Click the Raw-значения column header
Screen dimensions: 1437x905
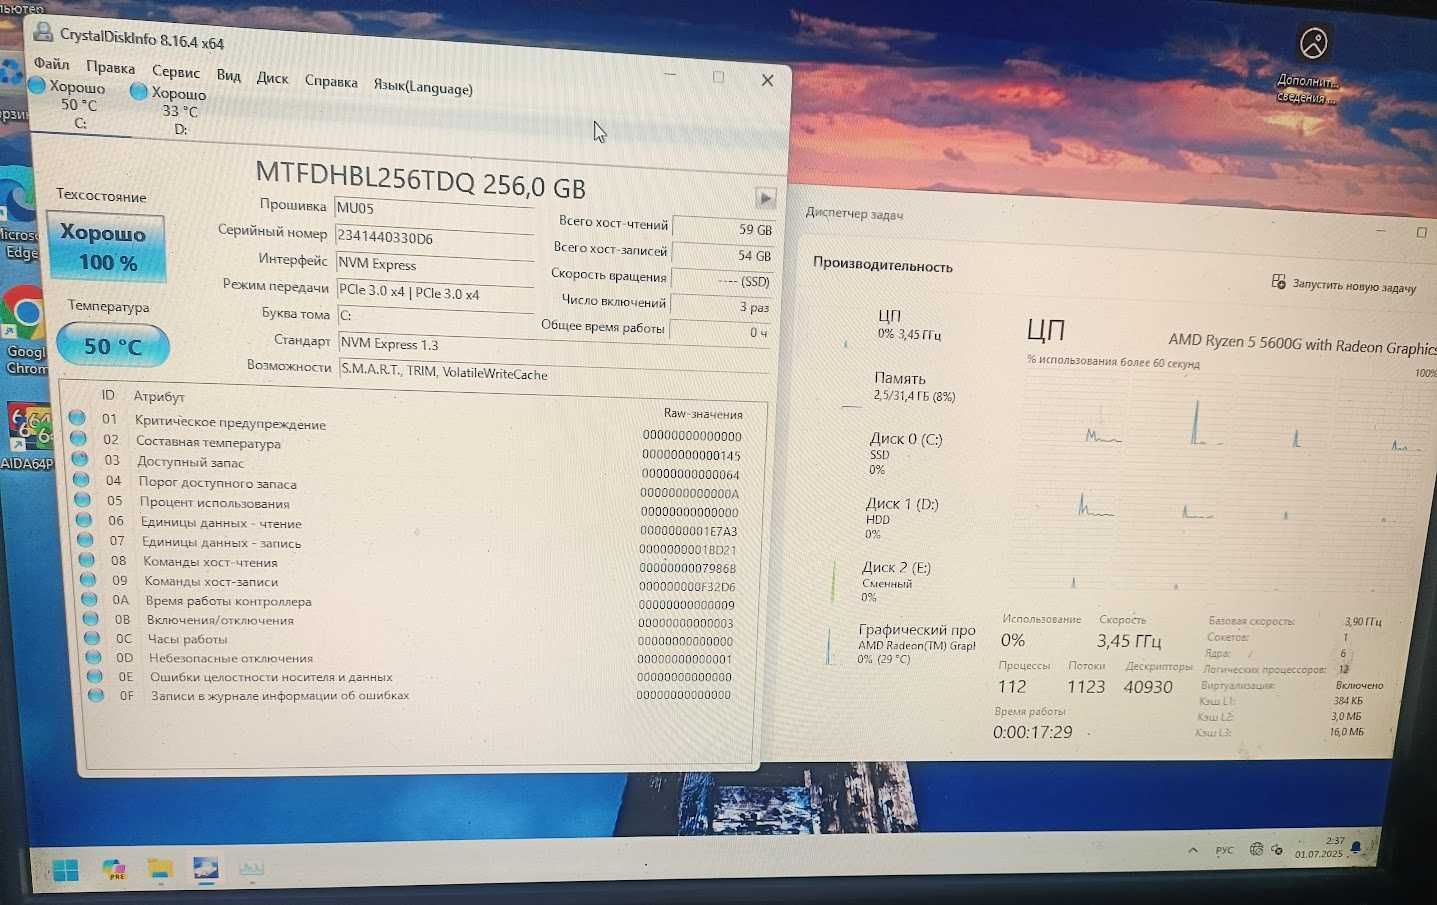click(x=703, y=414)
